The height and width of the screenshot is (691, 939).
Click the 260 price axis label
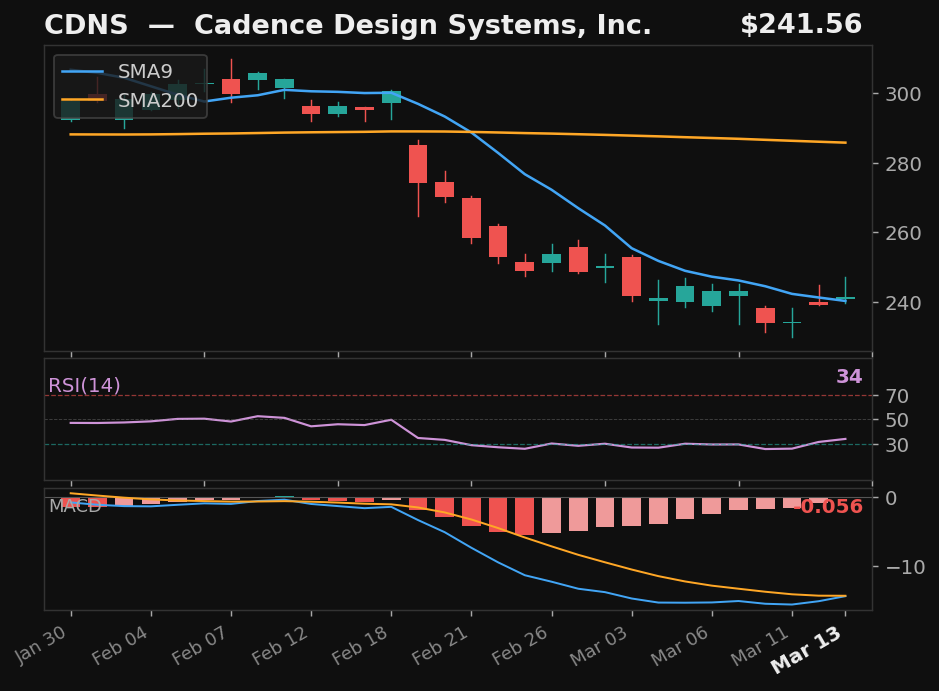pyautogui.click(x=903, y=233)
